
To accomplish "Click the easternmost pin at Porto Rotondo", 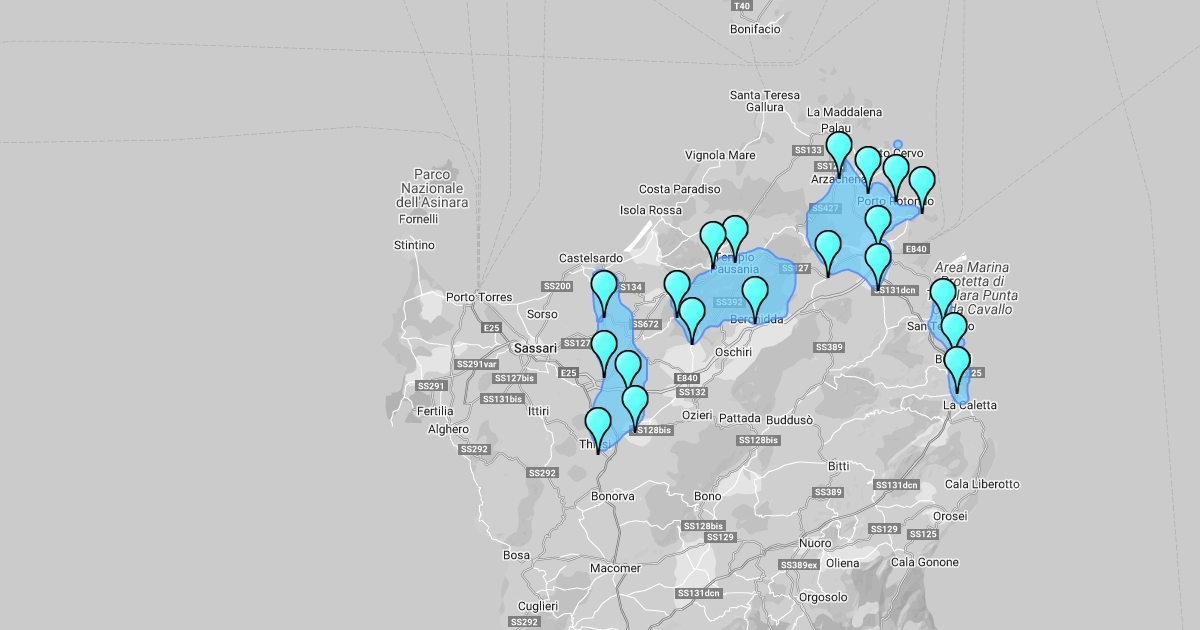I will [921, 186].
